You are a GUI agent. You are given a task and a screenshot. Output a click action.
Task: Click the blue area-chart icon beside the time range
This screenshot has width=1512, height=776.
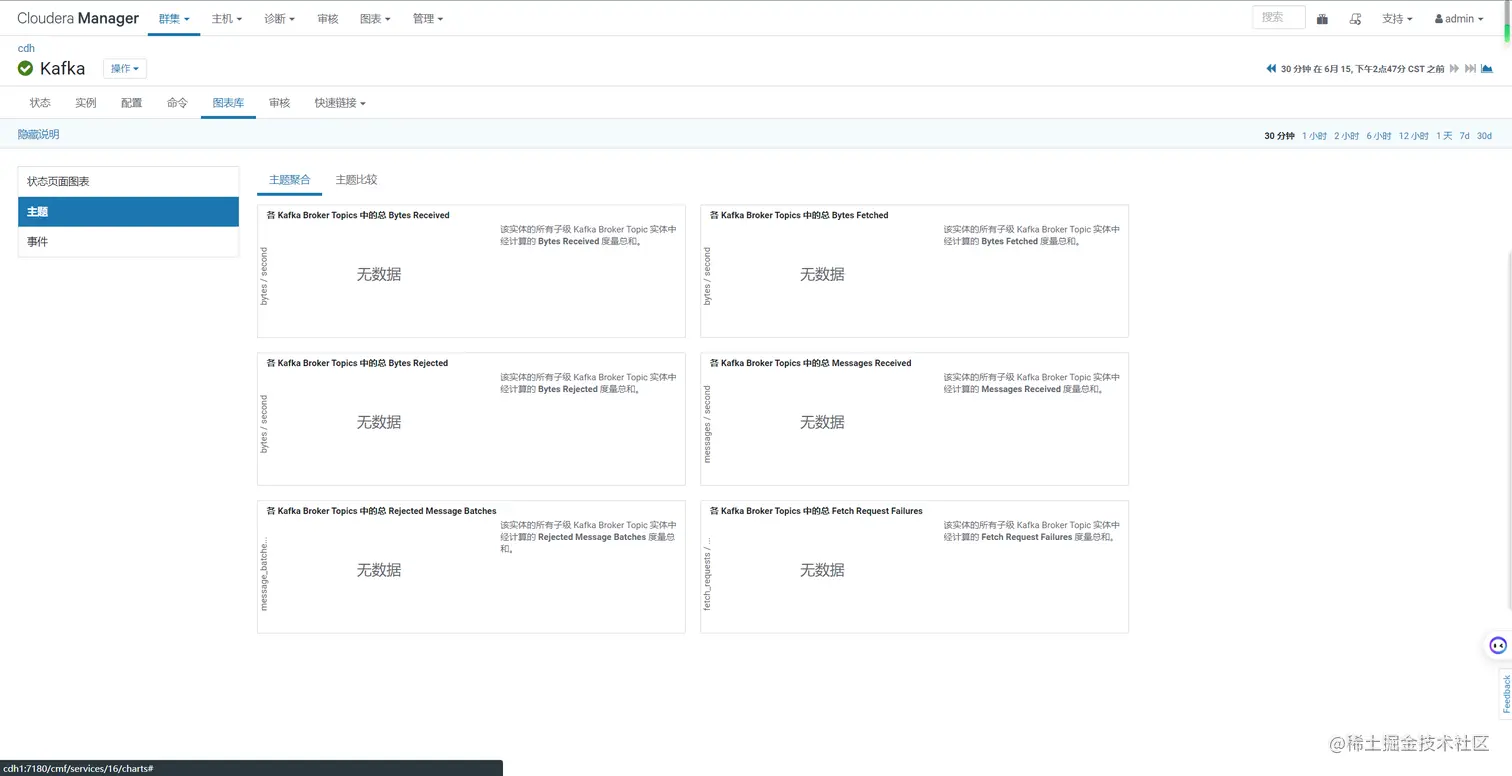[x=1487, y=68]
